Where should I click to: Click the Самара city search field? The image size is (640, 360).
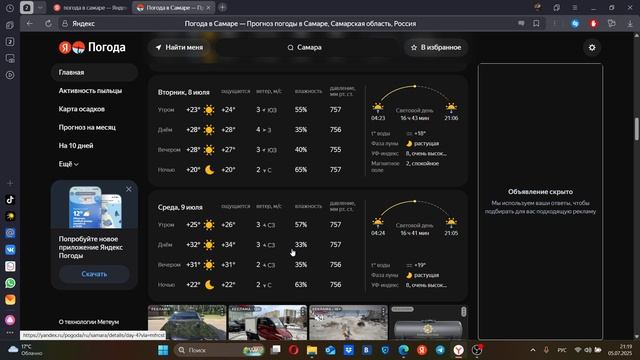[304, 47]
